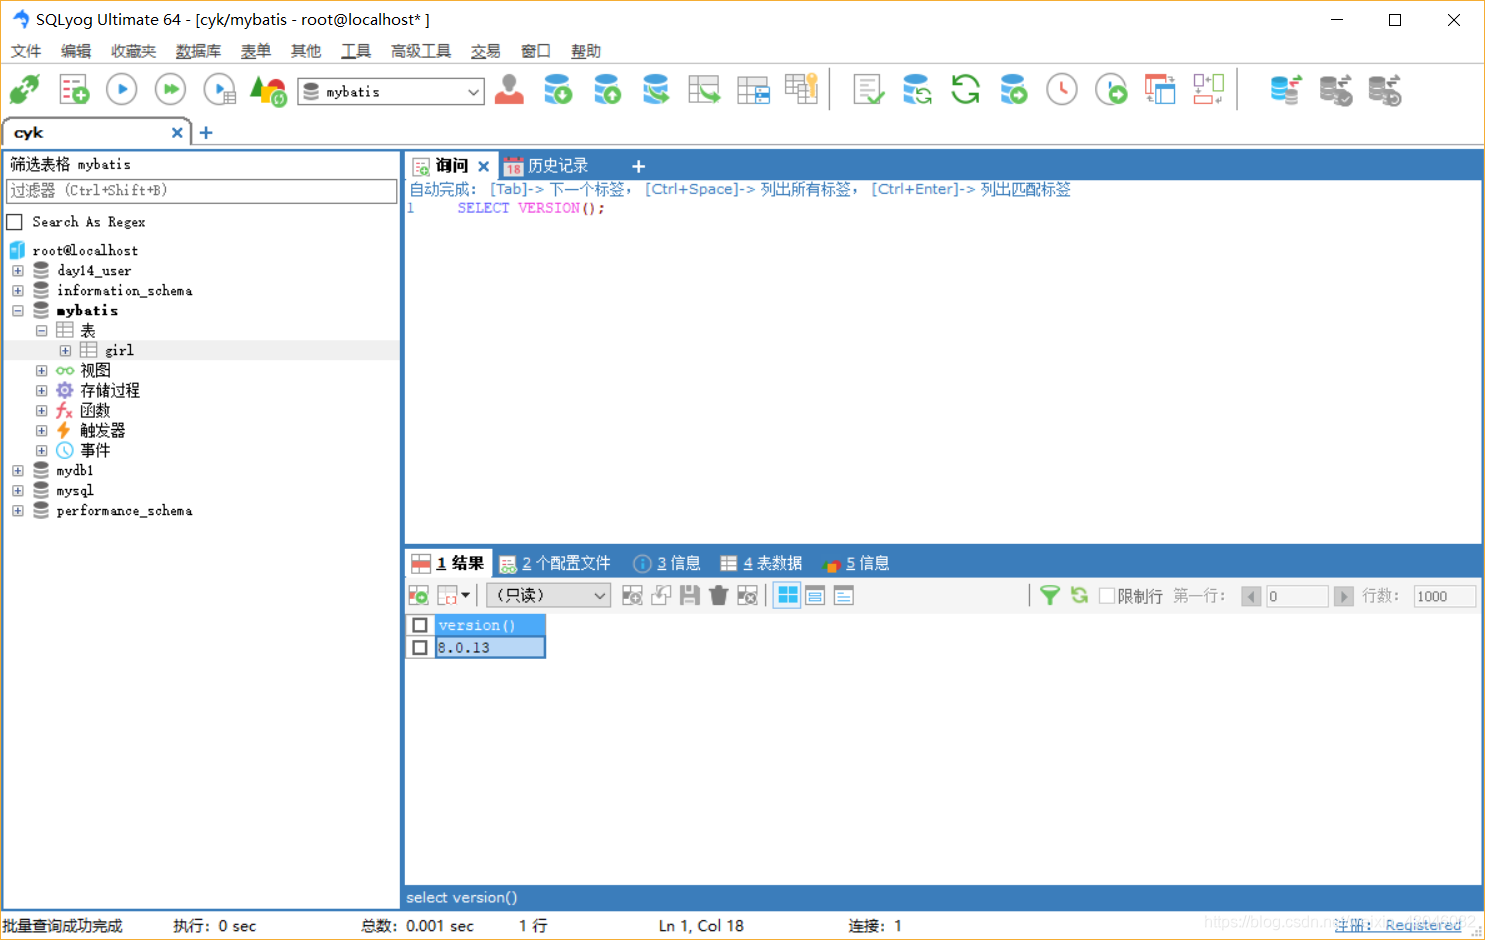The width and height of the screenshot is (1485, 940).
Task: Open the 文件 menu
Action: point(26,51)
